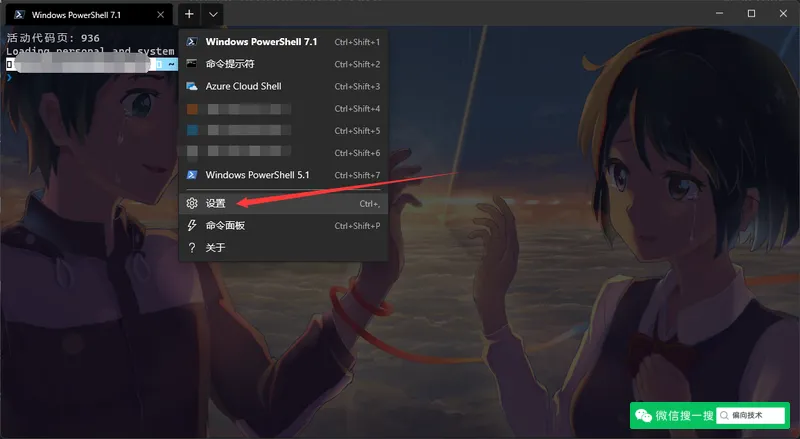Image resolution: width=800 pixels, height=439 pixels.
Task: Select the blurred profile with Ctrl+Shift+5 shortcut
Action: 283,131
